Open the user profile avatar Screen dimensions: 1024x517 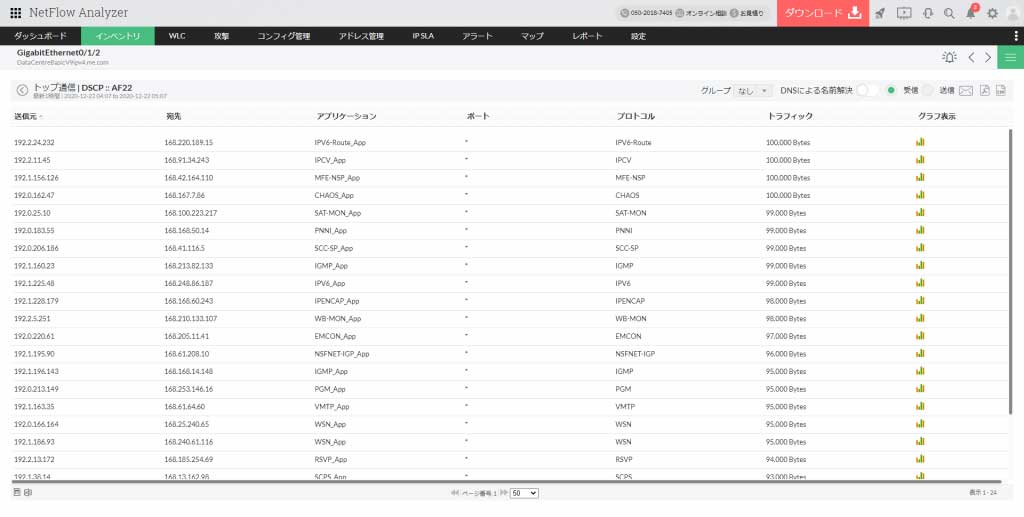click(x=1013, y=13)
